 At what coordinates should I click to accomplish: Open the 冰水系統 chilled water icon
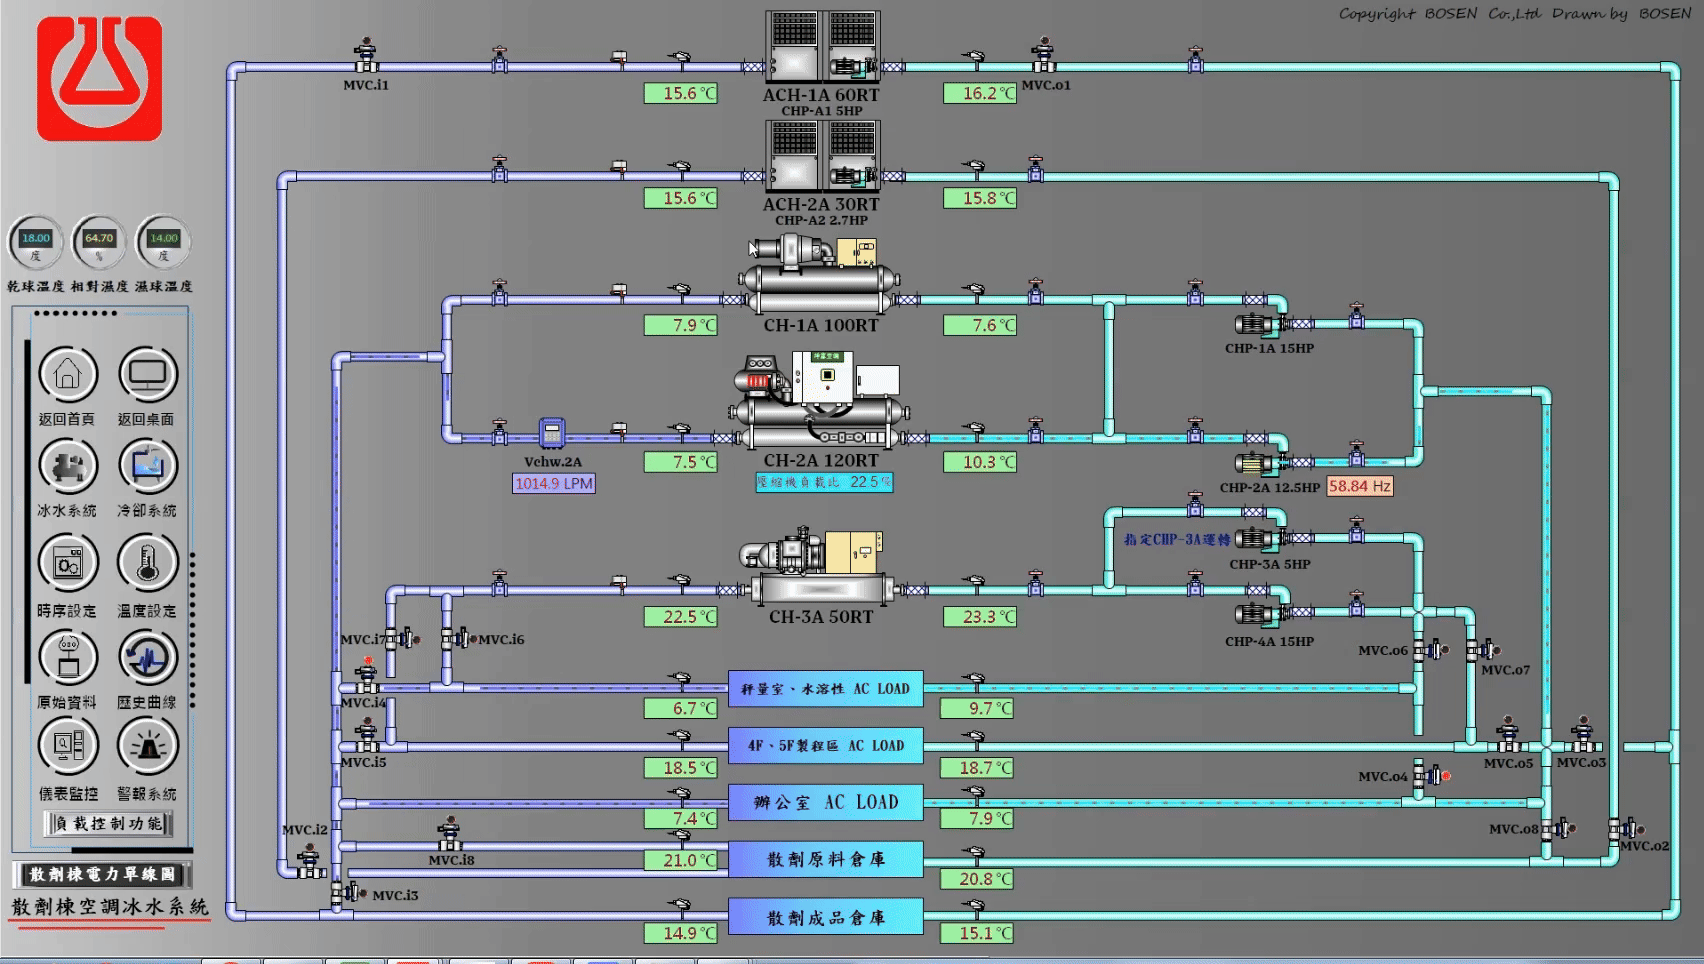(67, 467)
